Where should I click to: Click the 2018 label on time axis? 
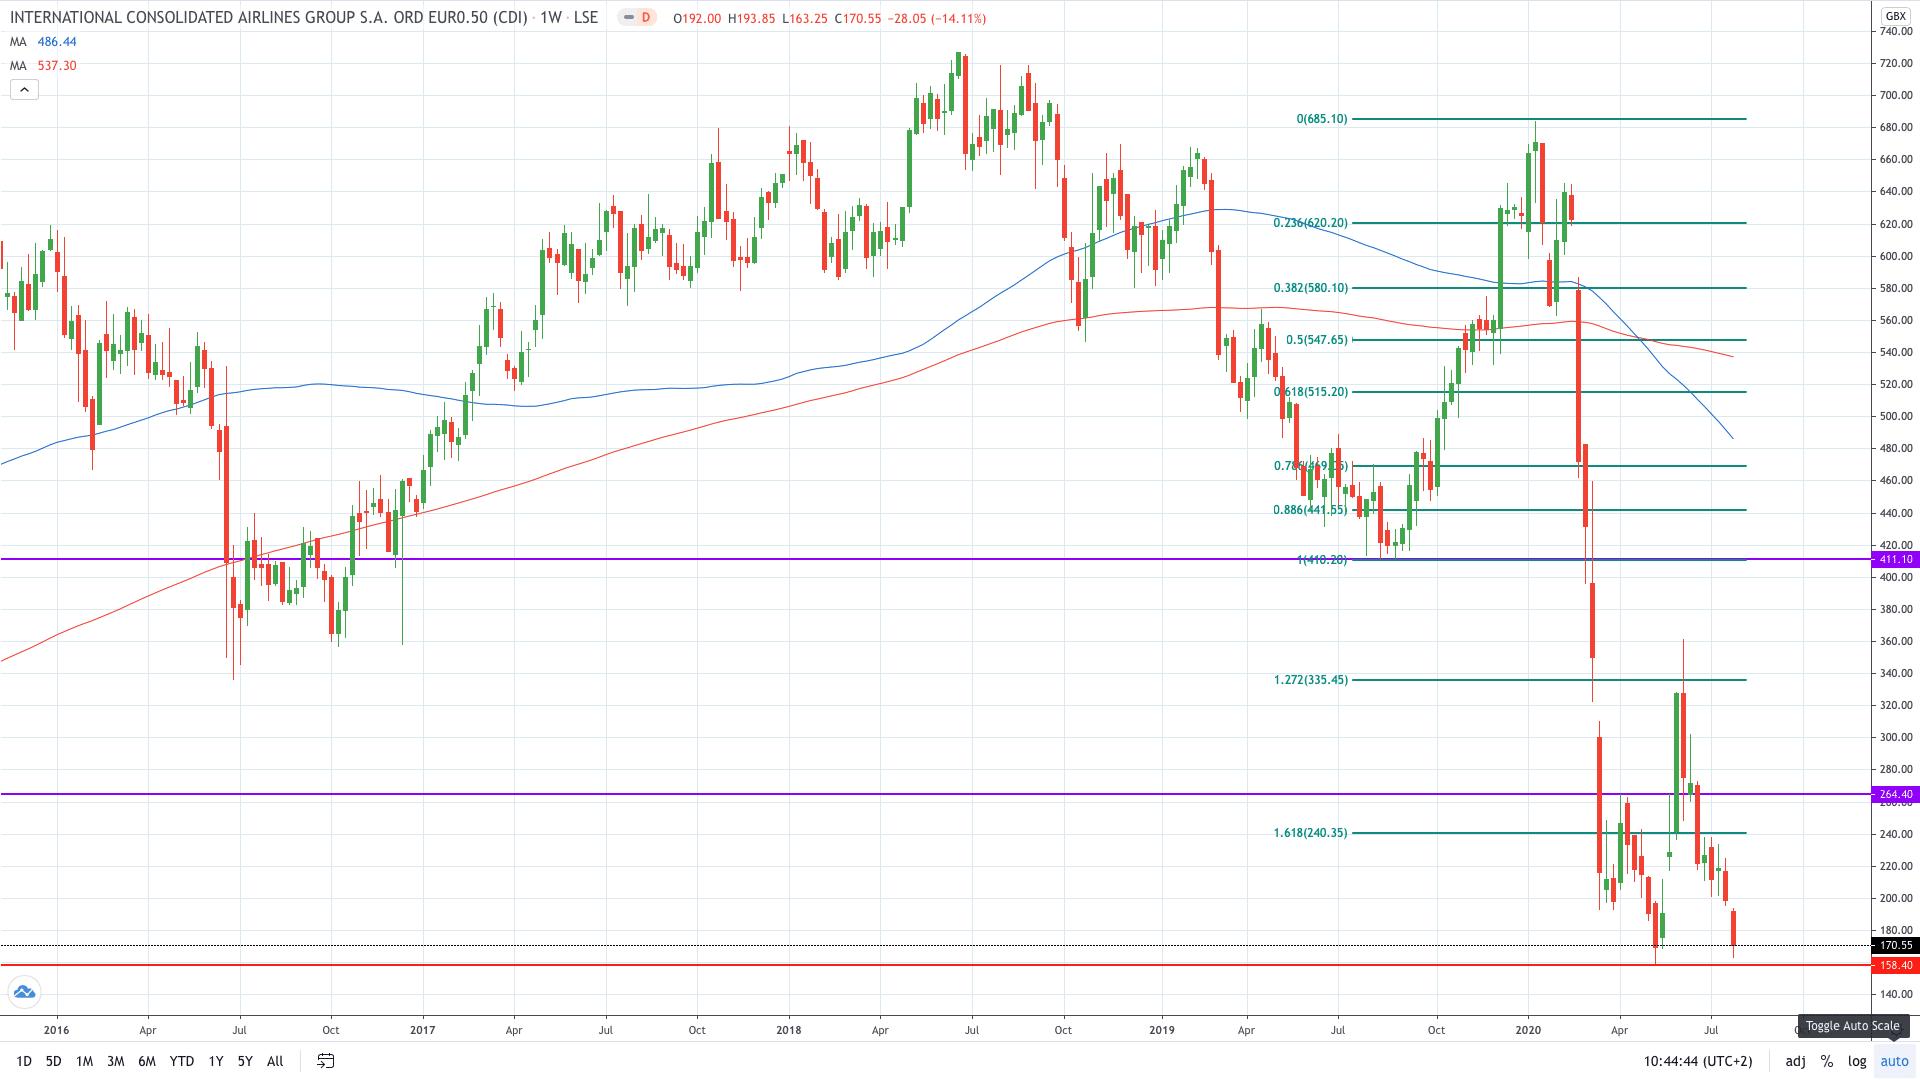pyautogui.click(x=789, y=1030)
